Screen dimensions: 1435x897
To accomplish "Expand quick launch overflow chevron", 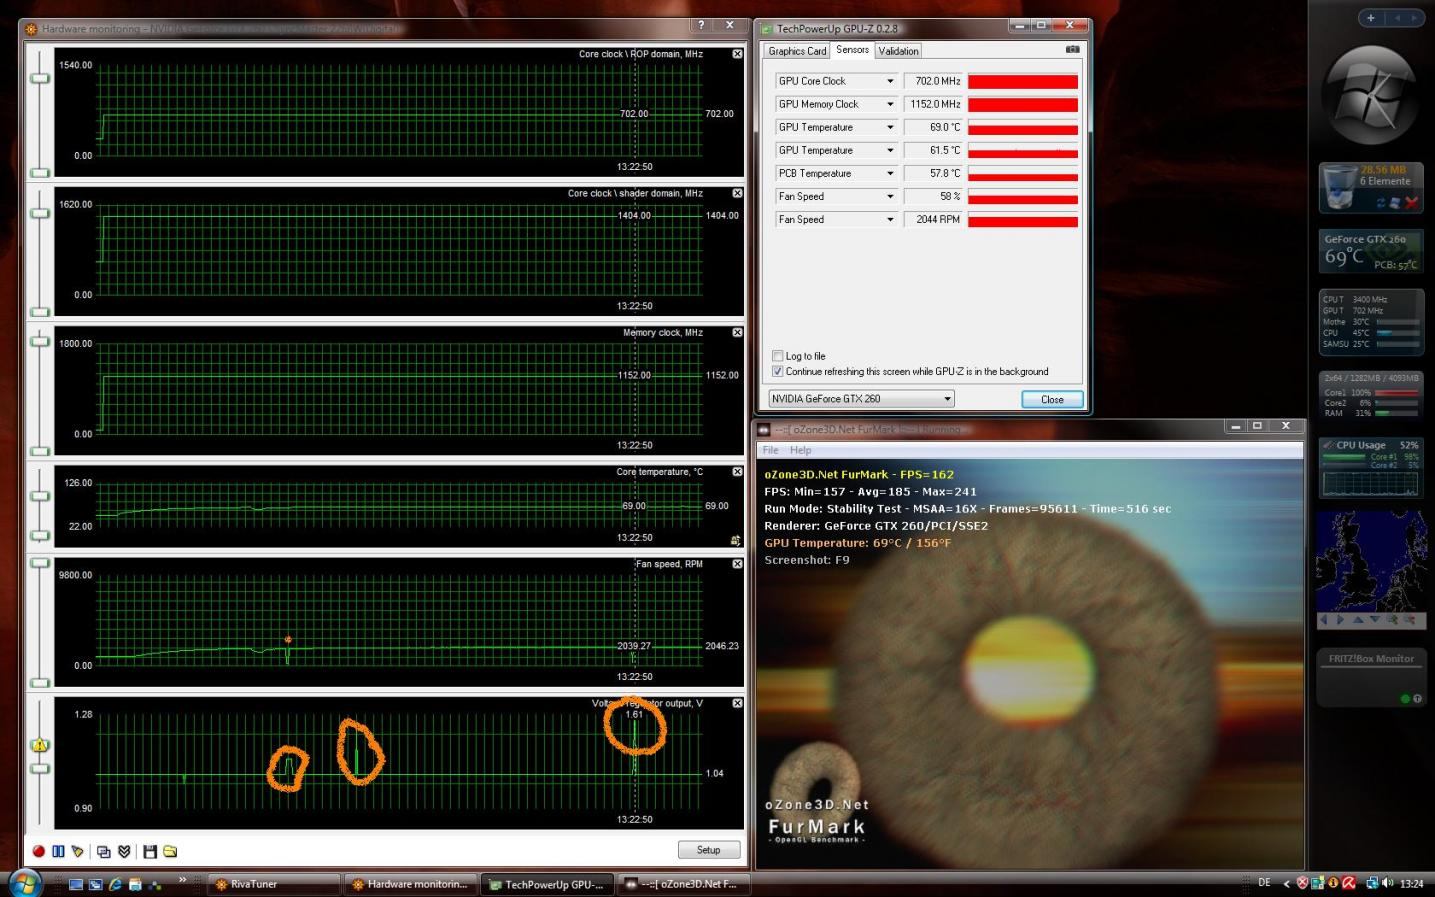I will pyautogui.click(x=182, y=879).
